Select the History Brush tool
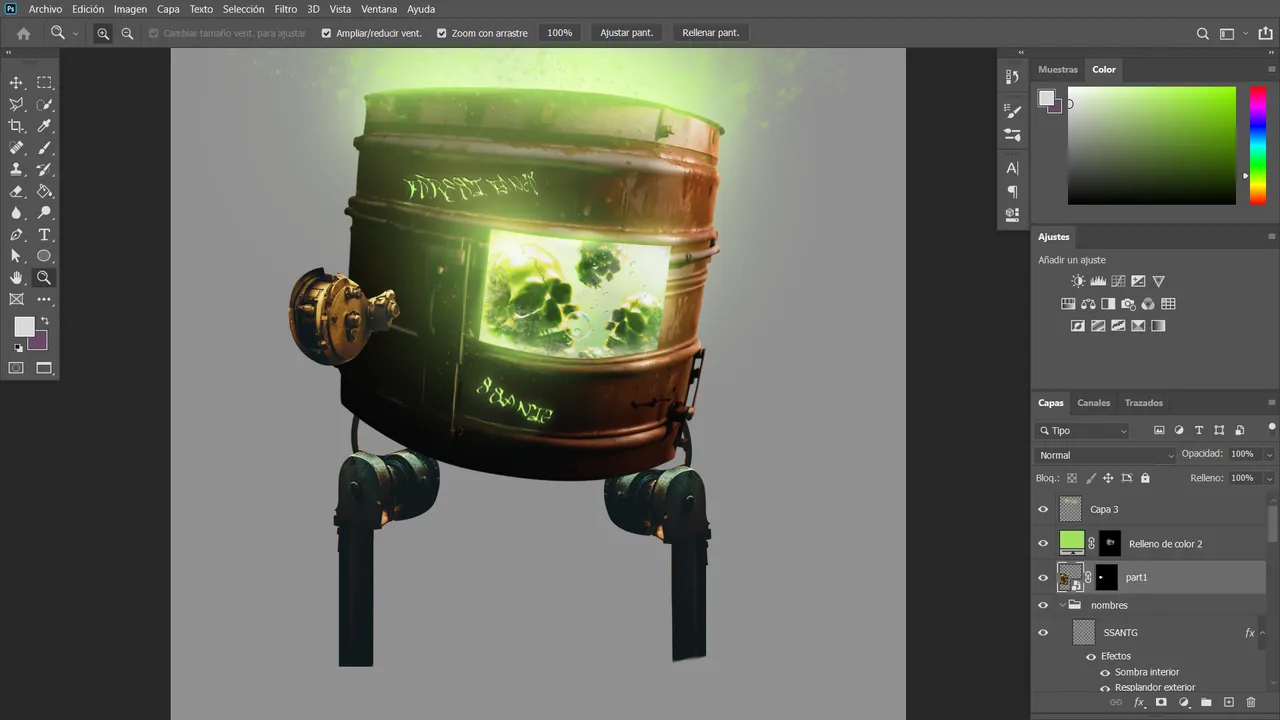 click(x=44, y=170)
